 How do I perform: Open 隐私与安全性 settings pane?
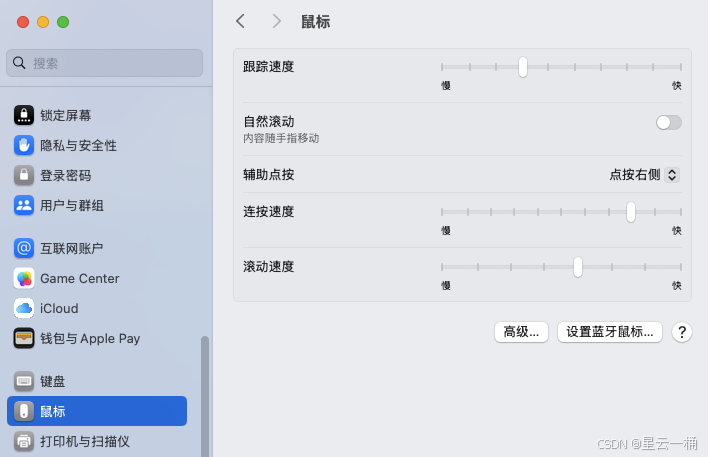tap(97, 145)
